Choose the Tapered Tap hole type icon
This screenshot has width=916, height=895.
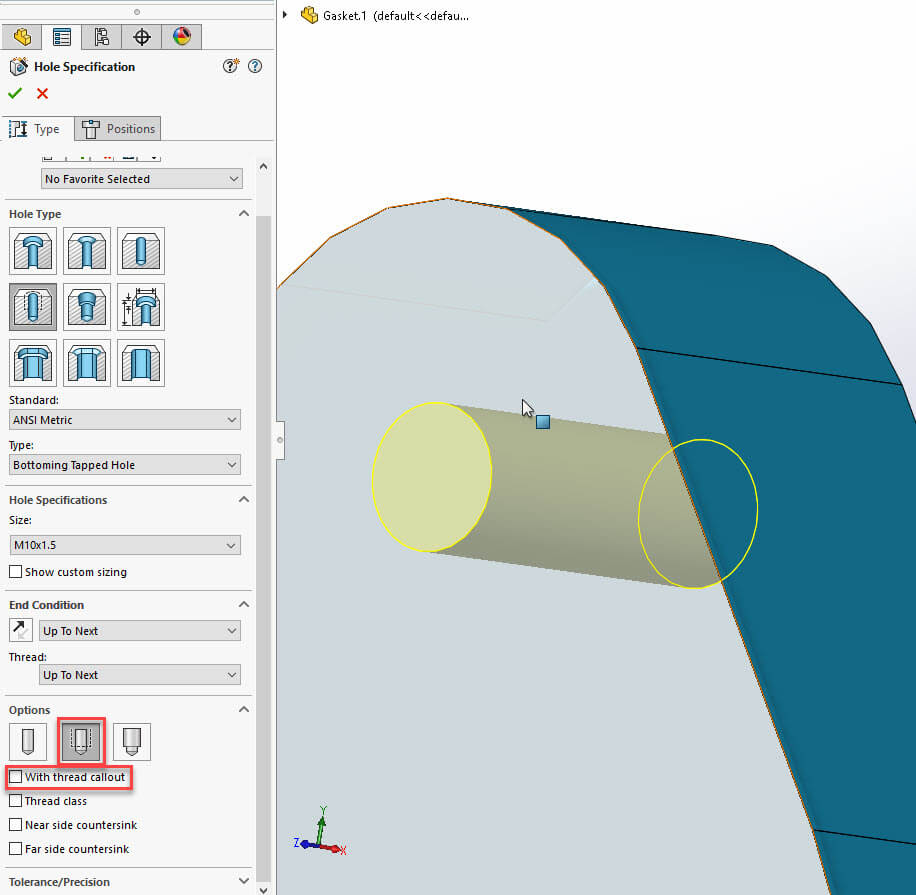tap(87, 307)
